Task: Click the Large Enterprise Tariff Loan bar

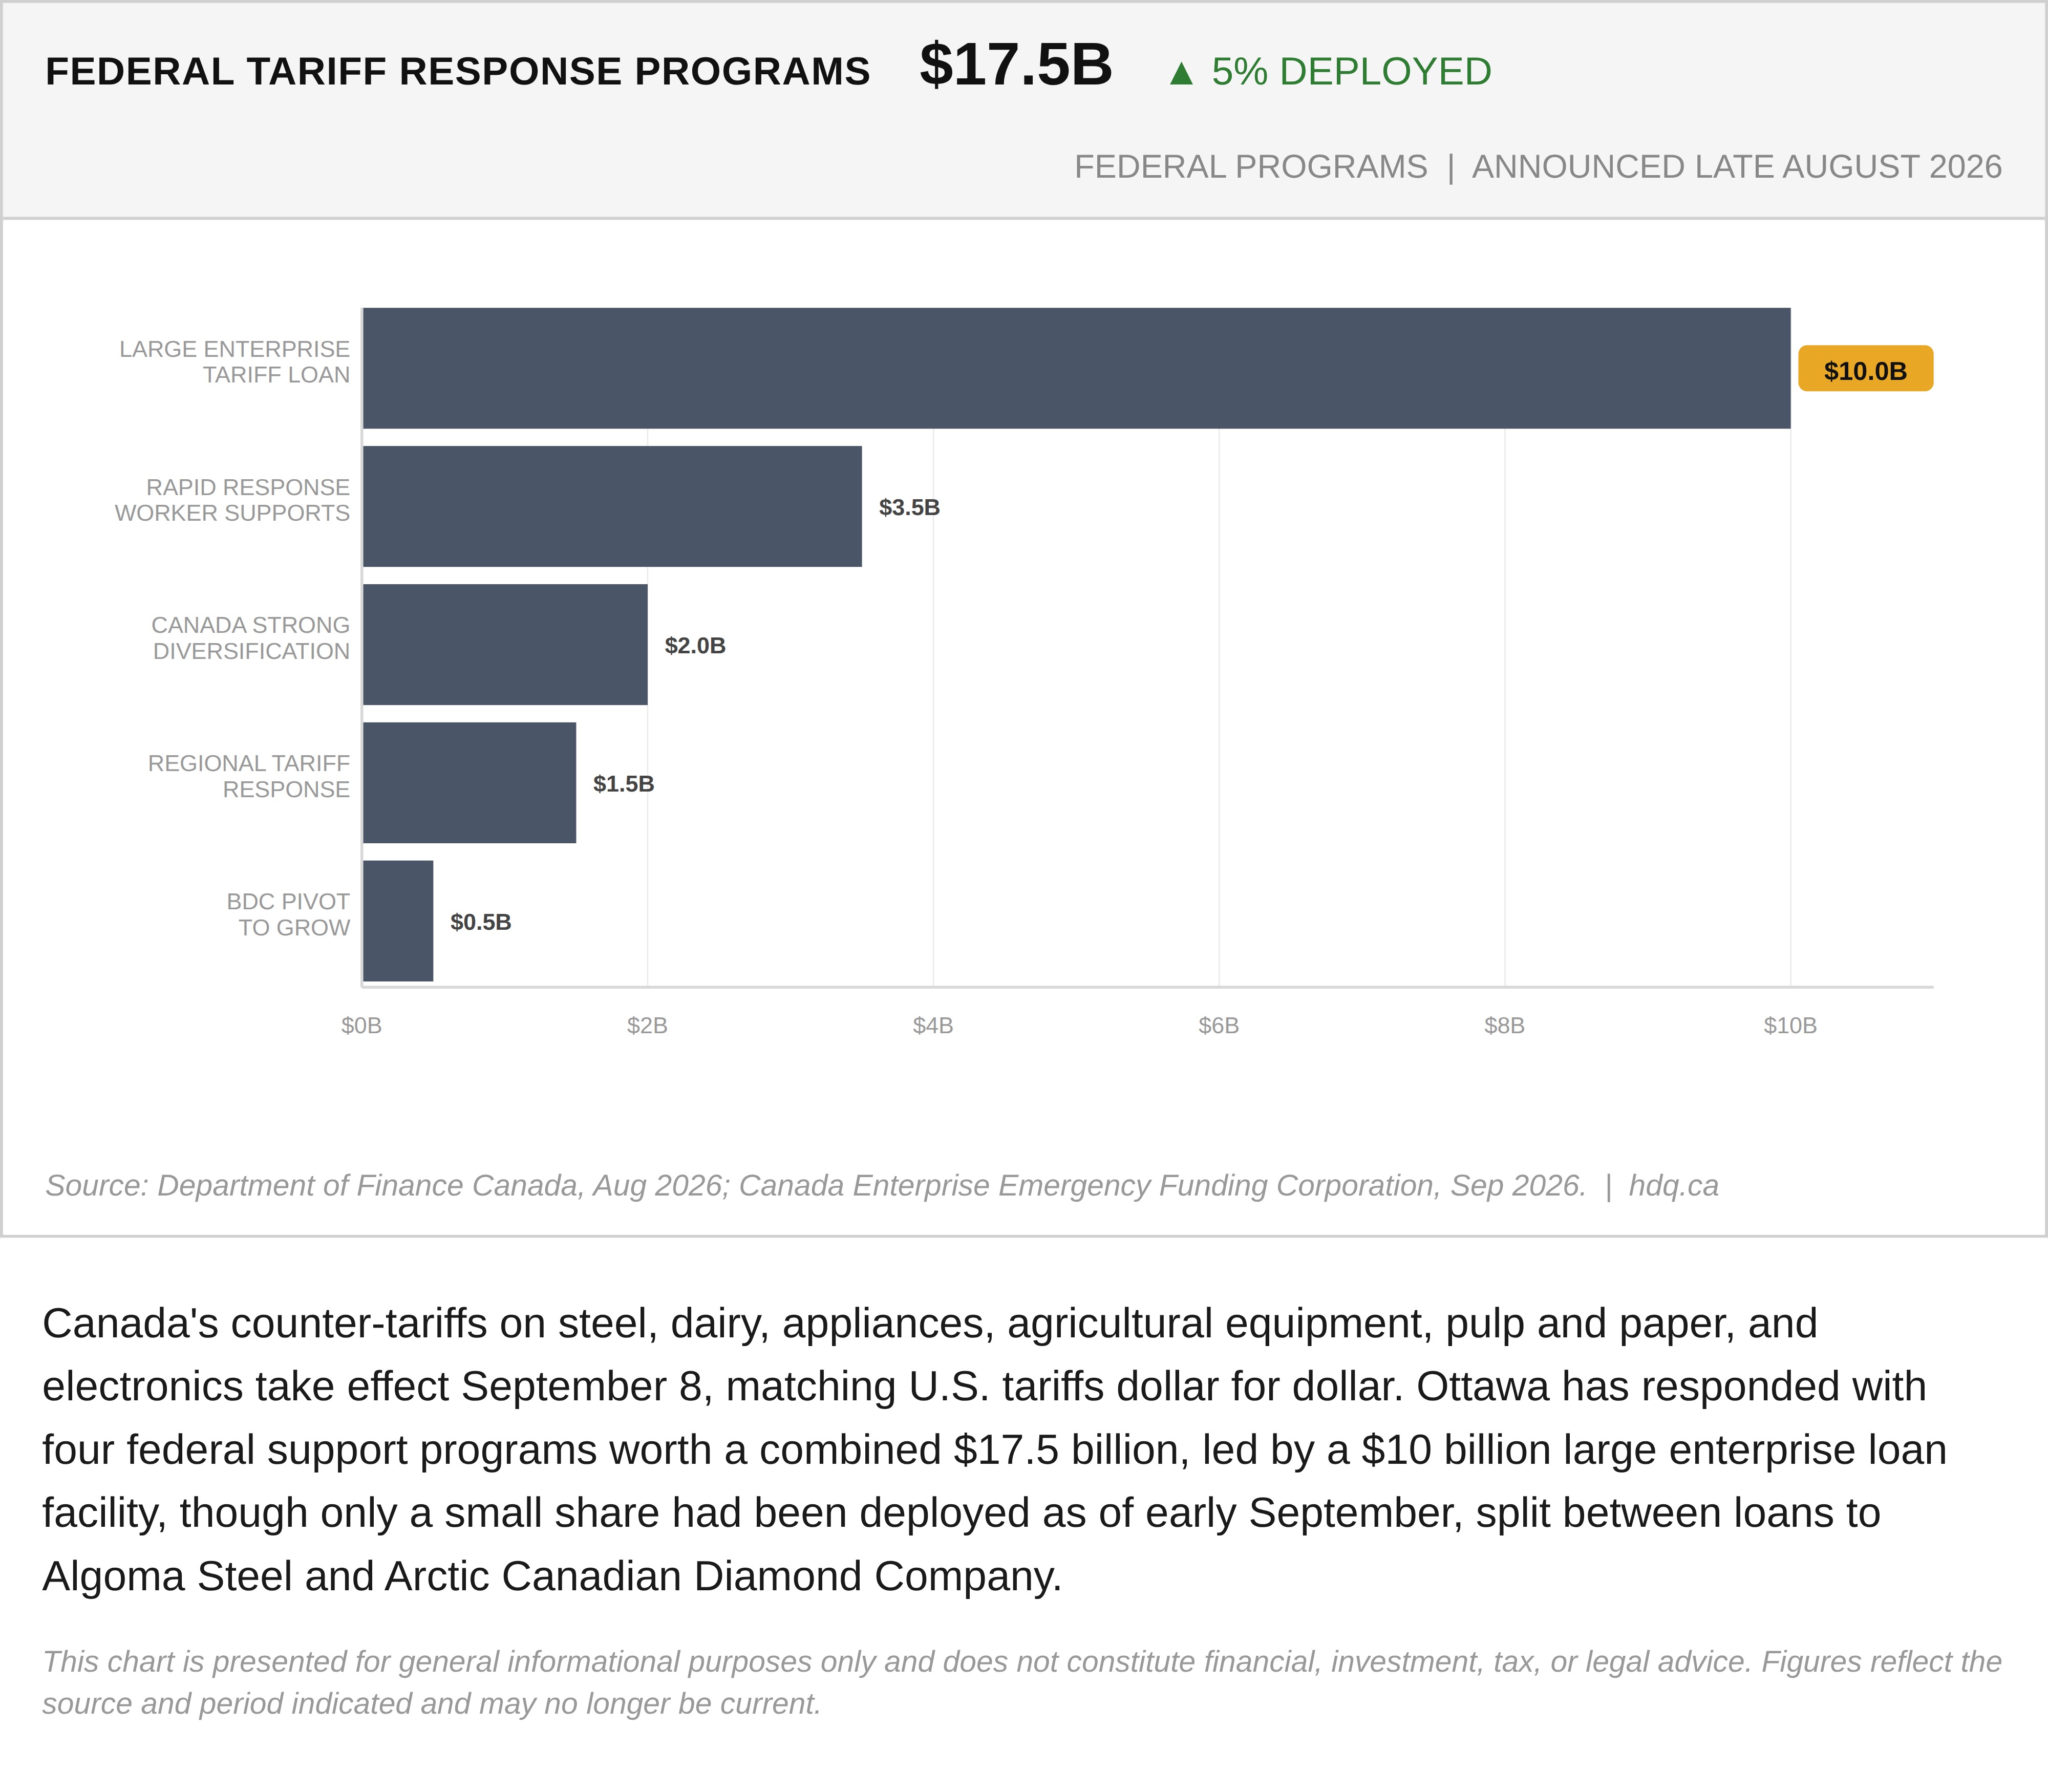Action: [x=1076, y=368]
